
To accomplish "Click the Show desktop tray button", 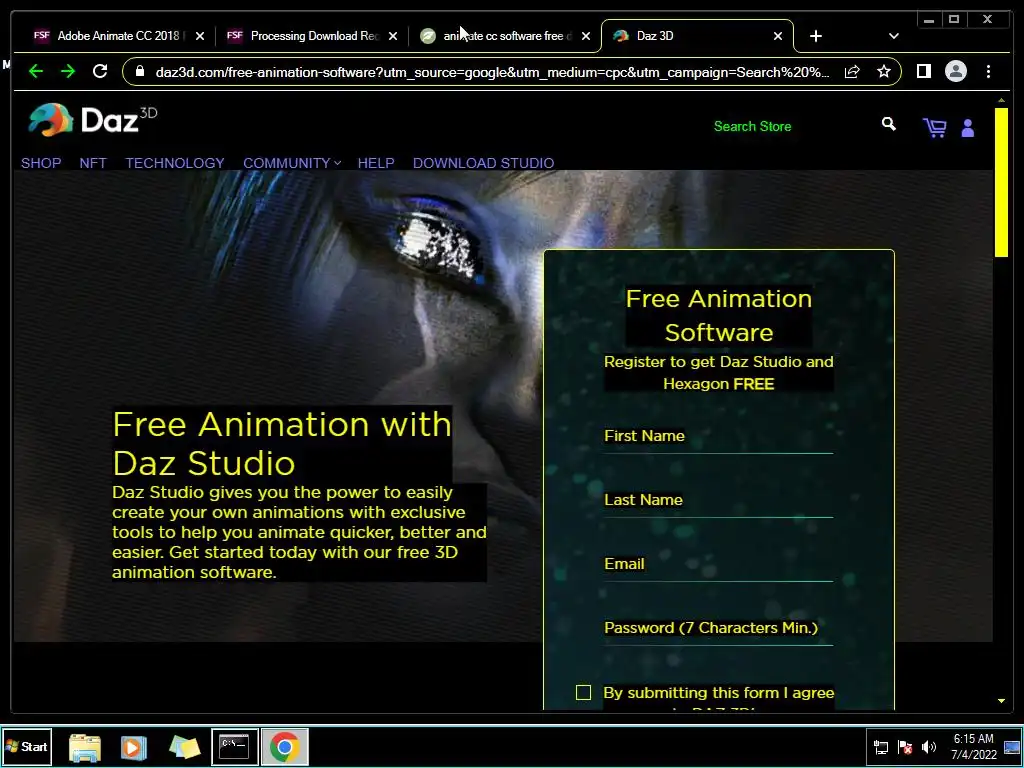I will coord(1013,747).
